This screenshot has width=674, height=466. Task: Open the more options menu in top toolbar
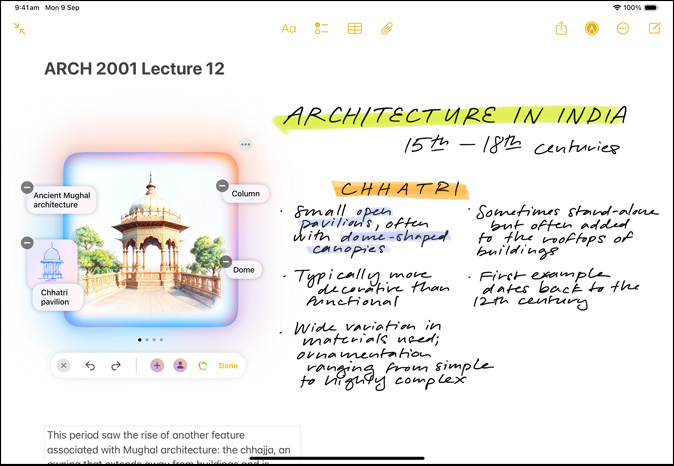click(623, 29)
